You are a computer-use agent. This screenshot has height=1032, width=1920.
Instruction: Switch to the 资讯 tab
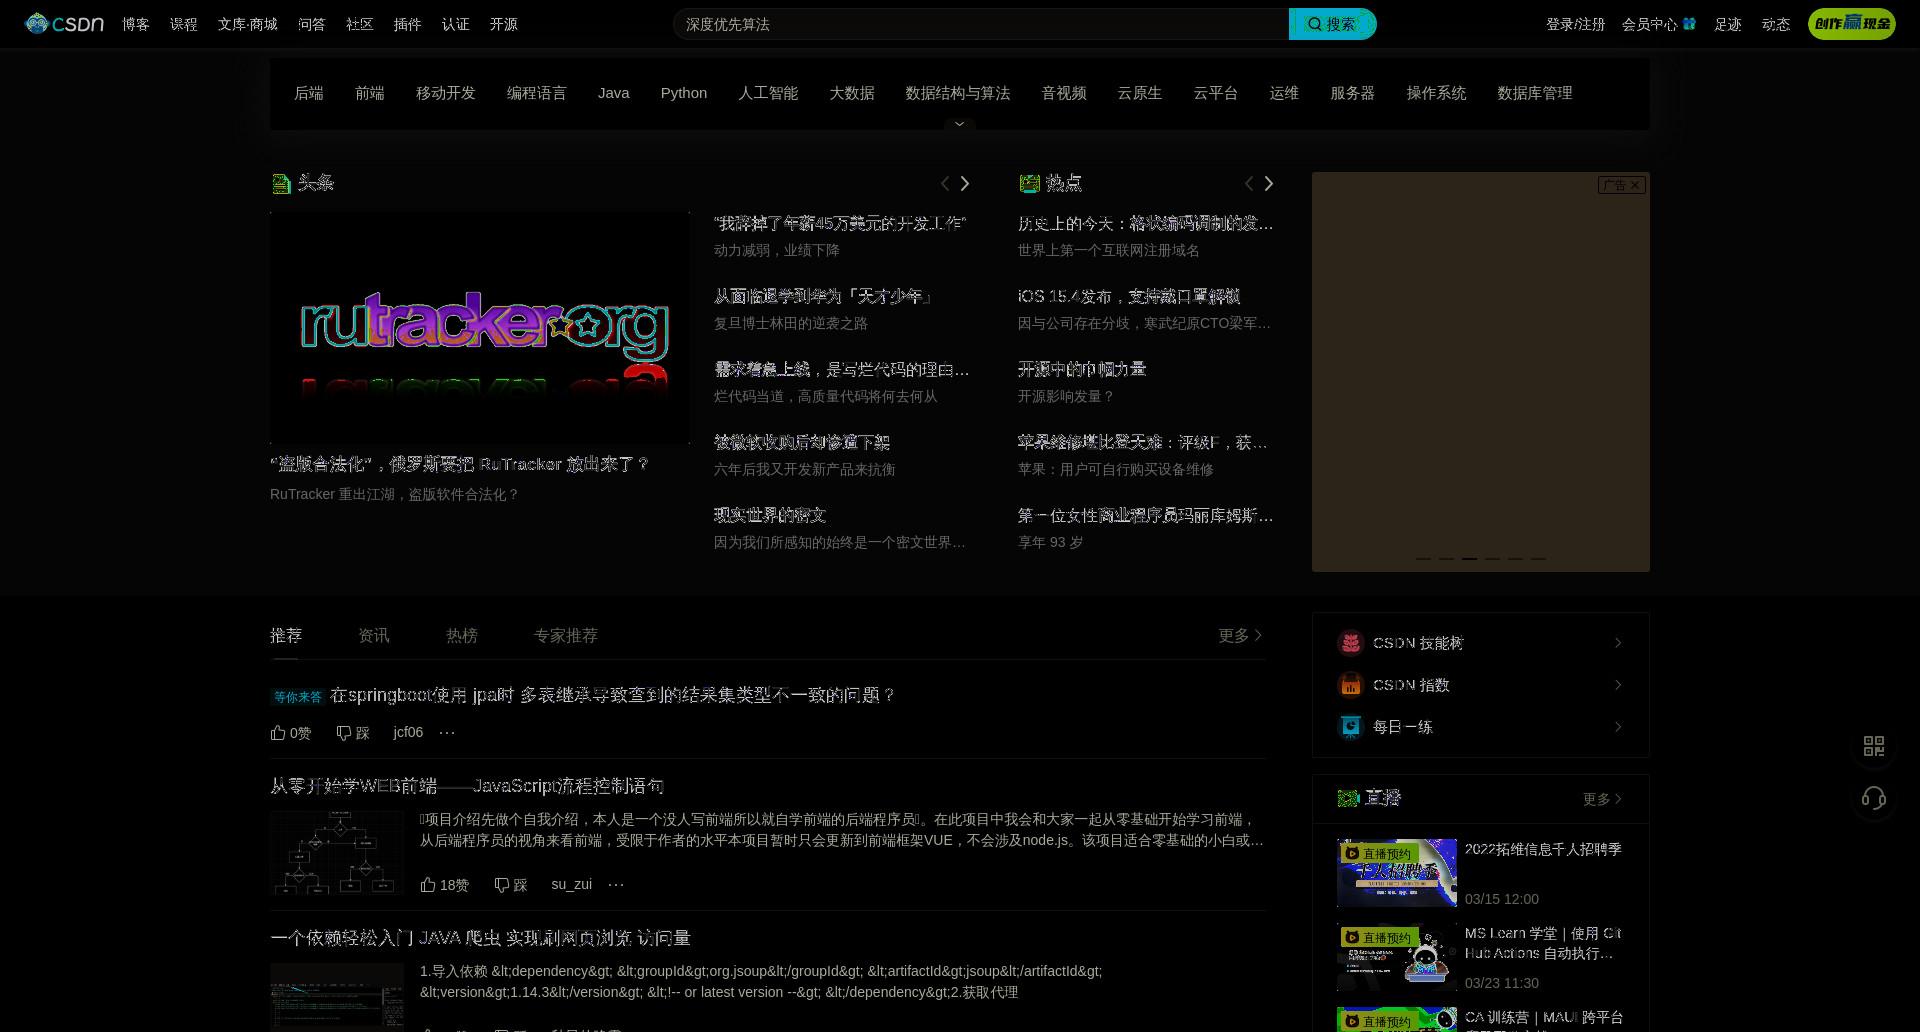click(x=374, y=636)
